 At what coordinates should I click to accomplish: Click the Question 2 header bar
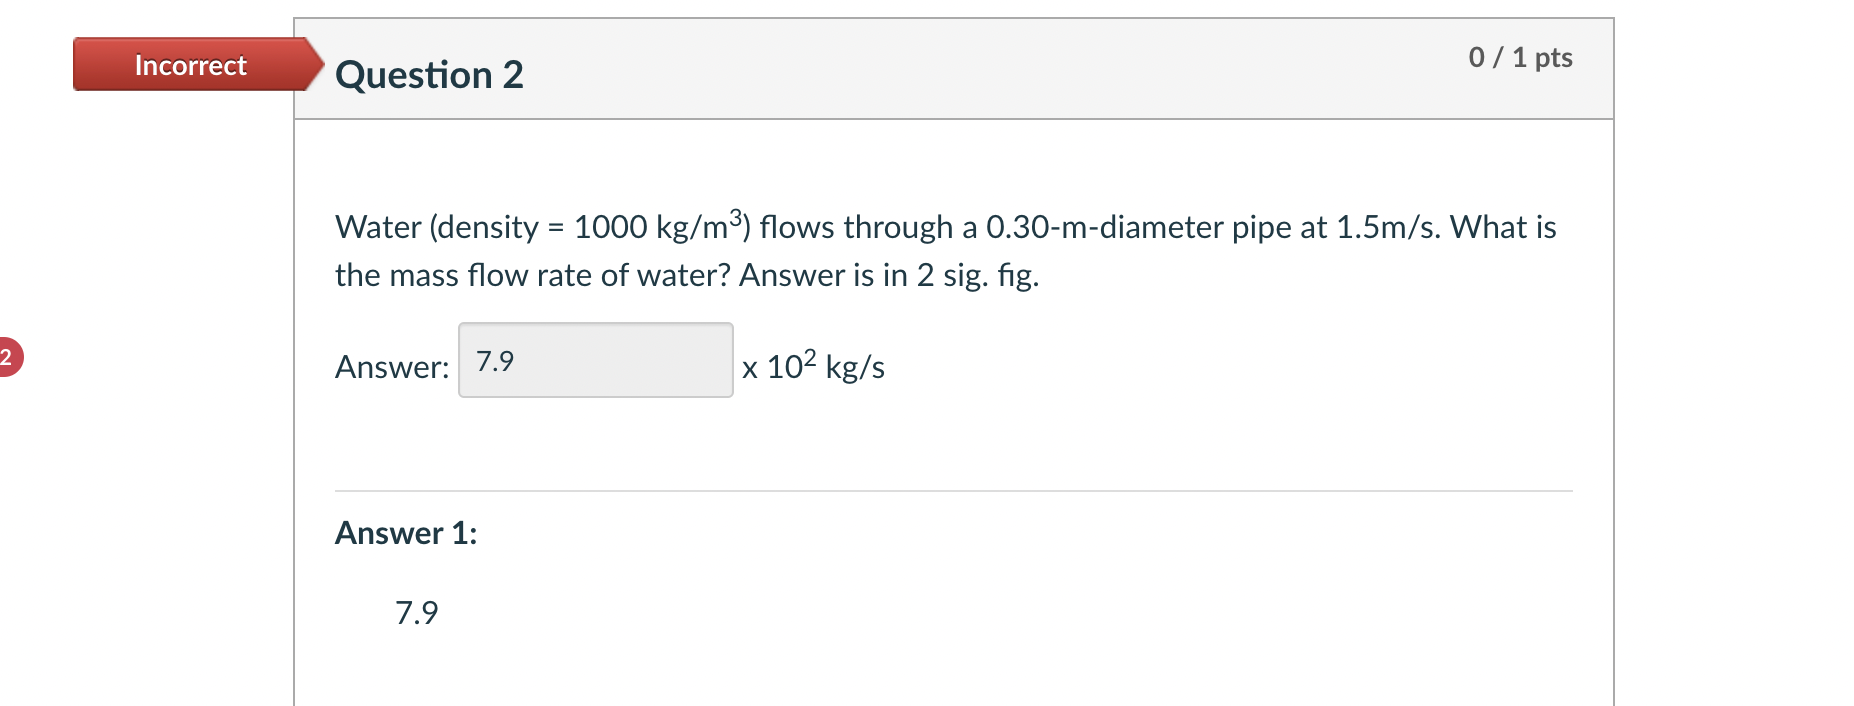click(950, 68)
